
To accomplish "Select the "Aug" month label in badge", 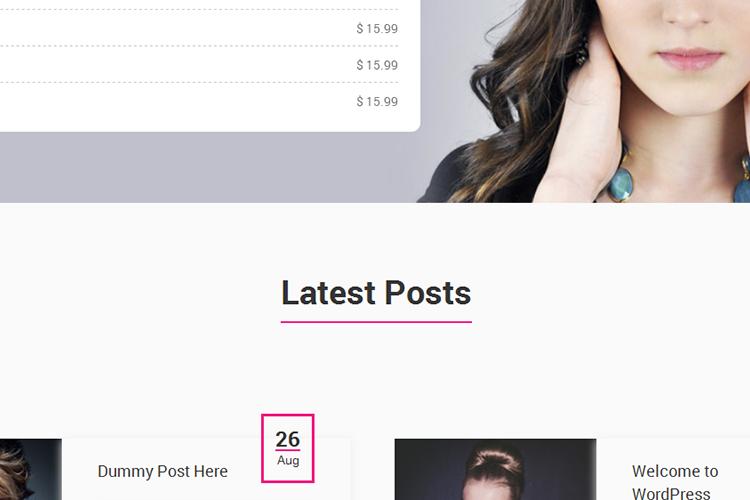I will [288, 460].
